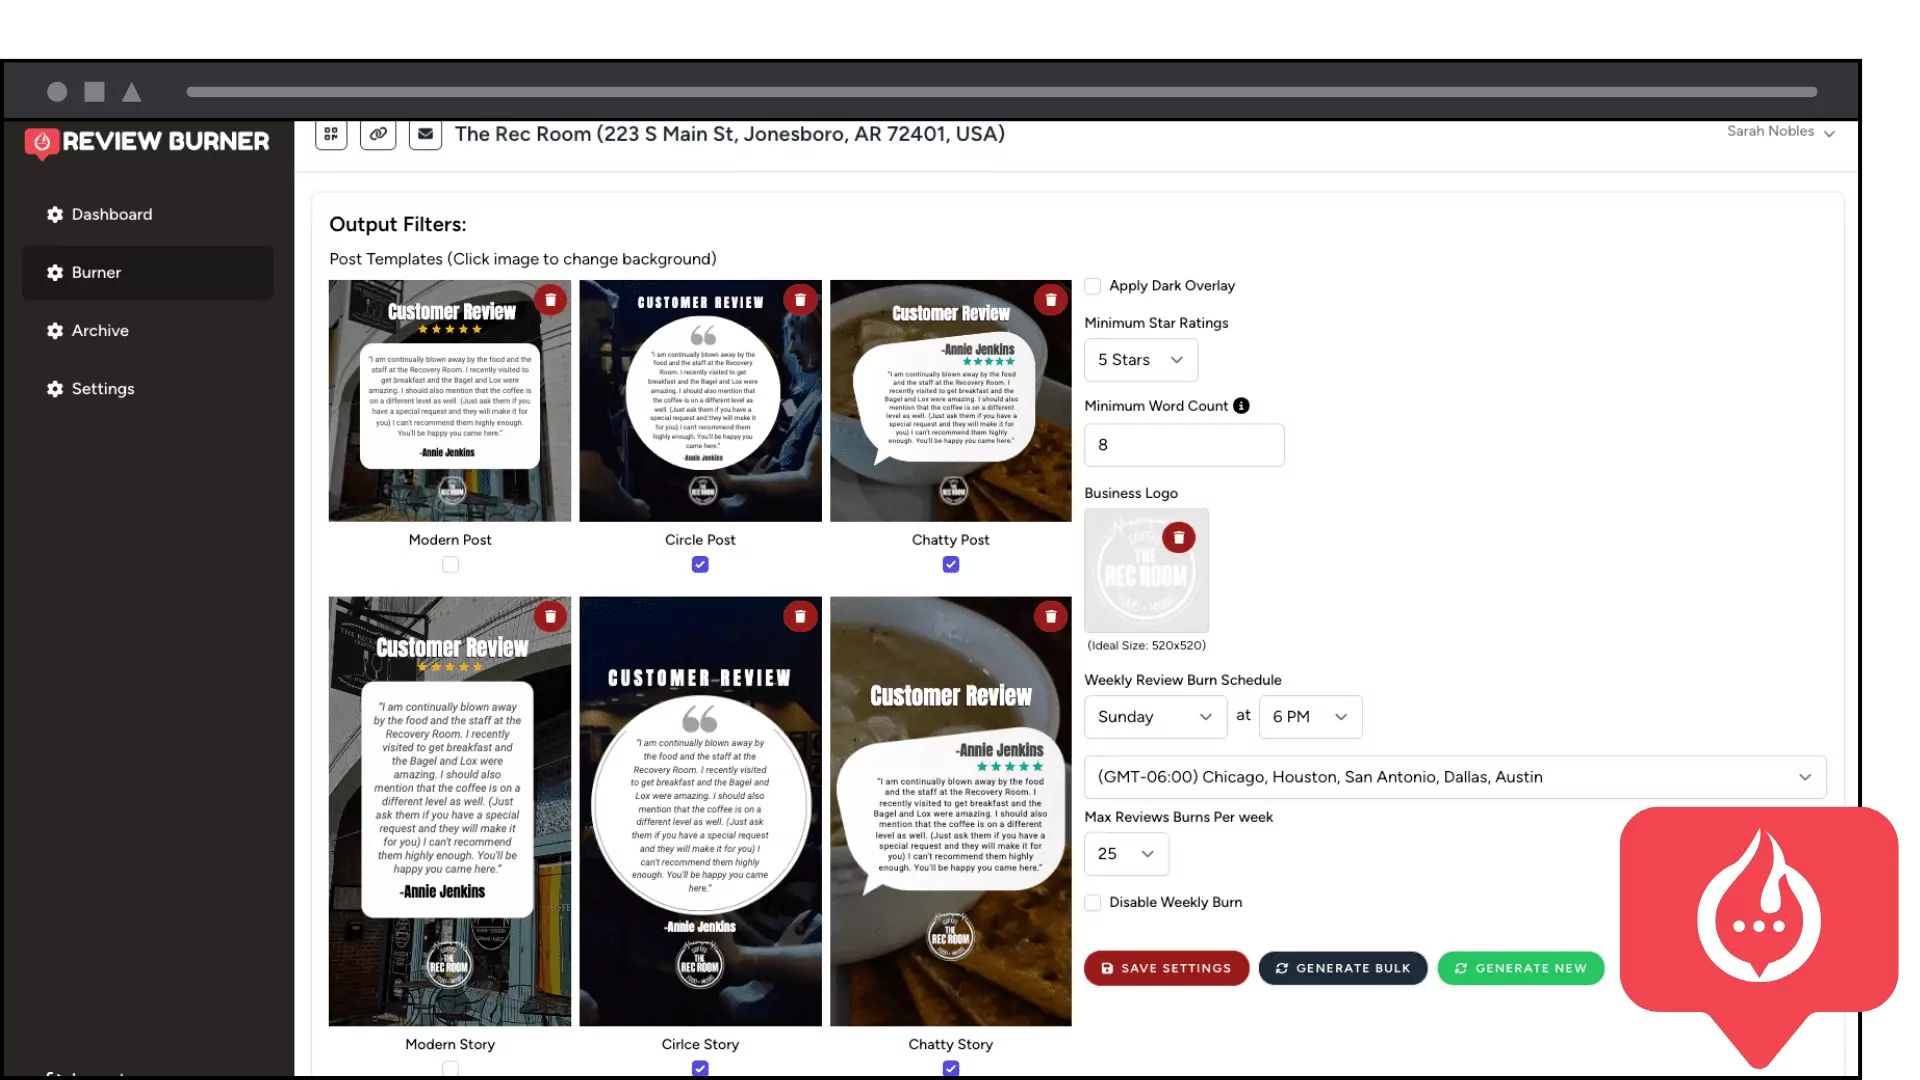Click the QR code icon in header
Image resolution: width=1920 pixels, height=1080 pixels.
click(331, 133)
